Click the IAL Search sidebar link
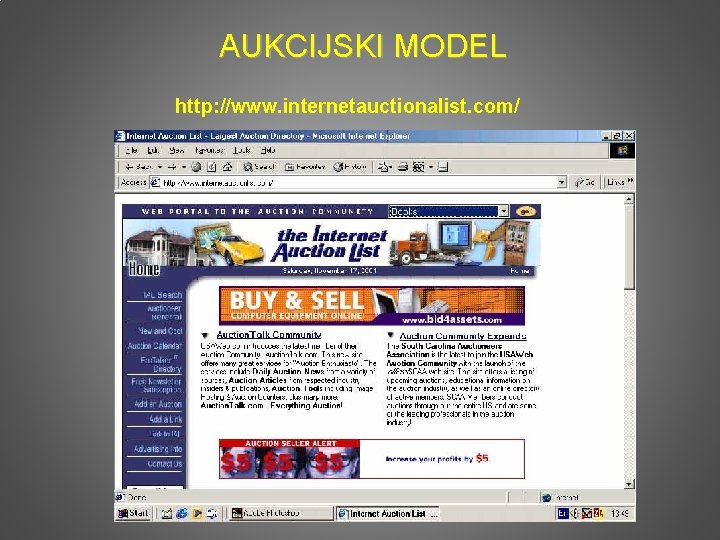The image size is (720, 540). pos(162,295)
